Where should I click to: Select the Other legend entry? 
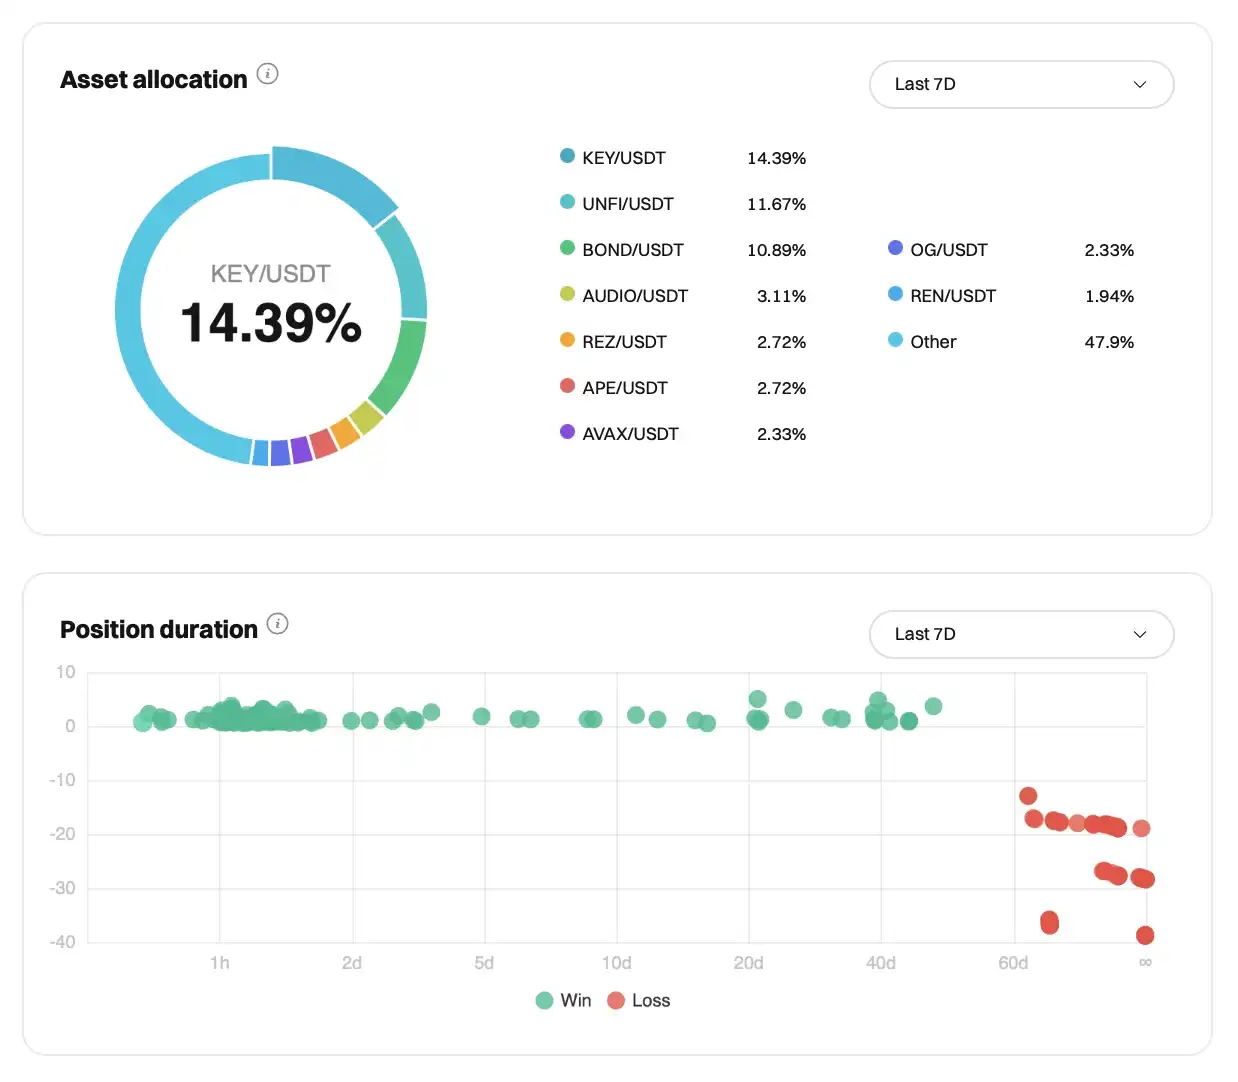coord(932,342)
